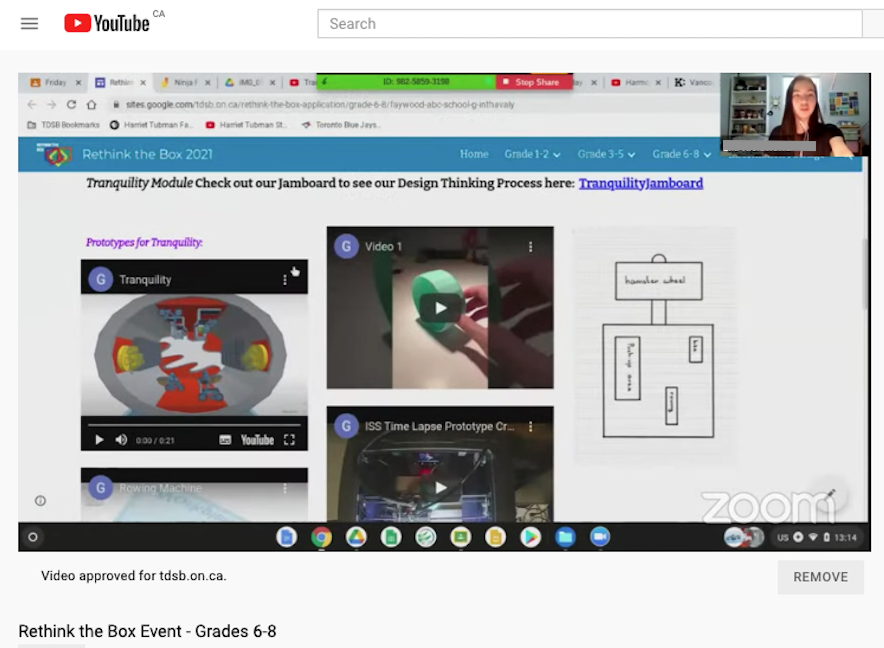Click browser forward arrow
Viewport: 884px width, 648px height.
tap(51, 104)
